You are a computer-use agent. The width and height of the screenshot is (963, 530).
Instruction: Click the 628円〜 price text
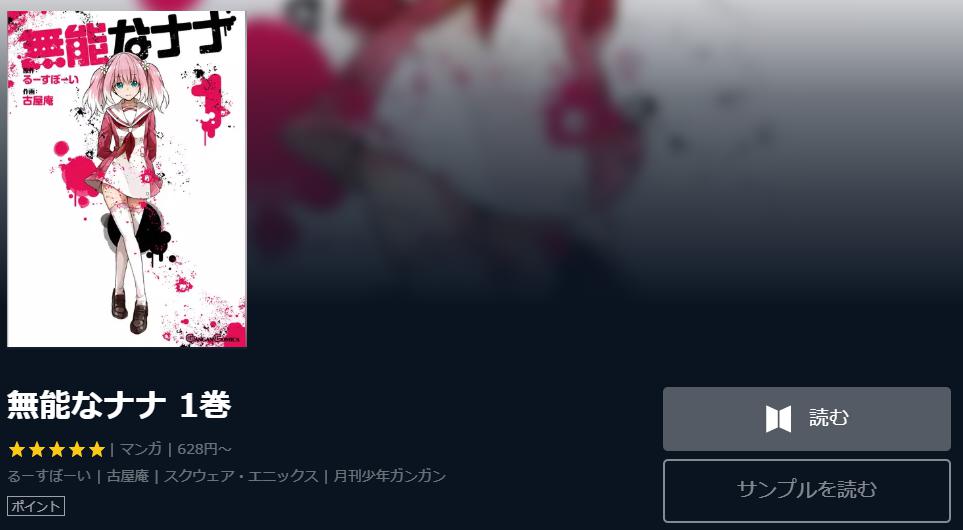(204, 449)
